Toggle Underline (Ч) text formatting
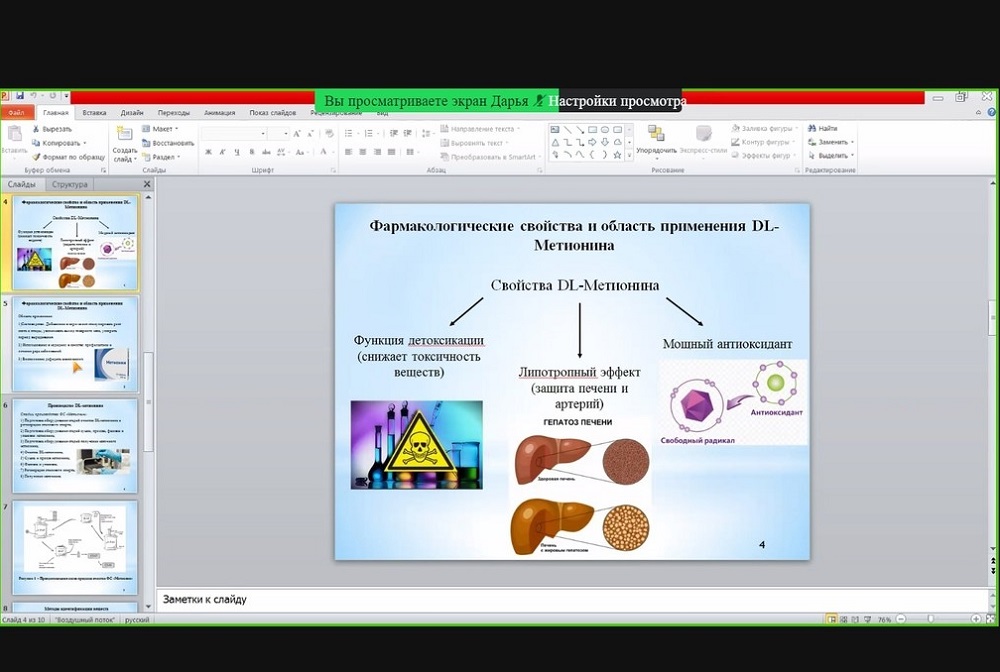The image size is (1000, 672). pos(236,152)
